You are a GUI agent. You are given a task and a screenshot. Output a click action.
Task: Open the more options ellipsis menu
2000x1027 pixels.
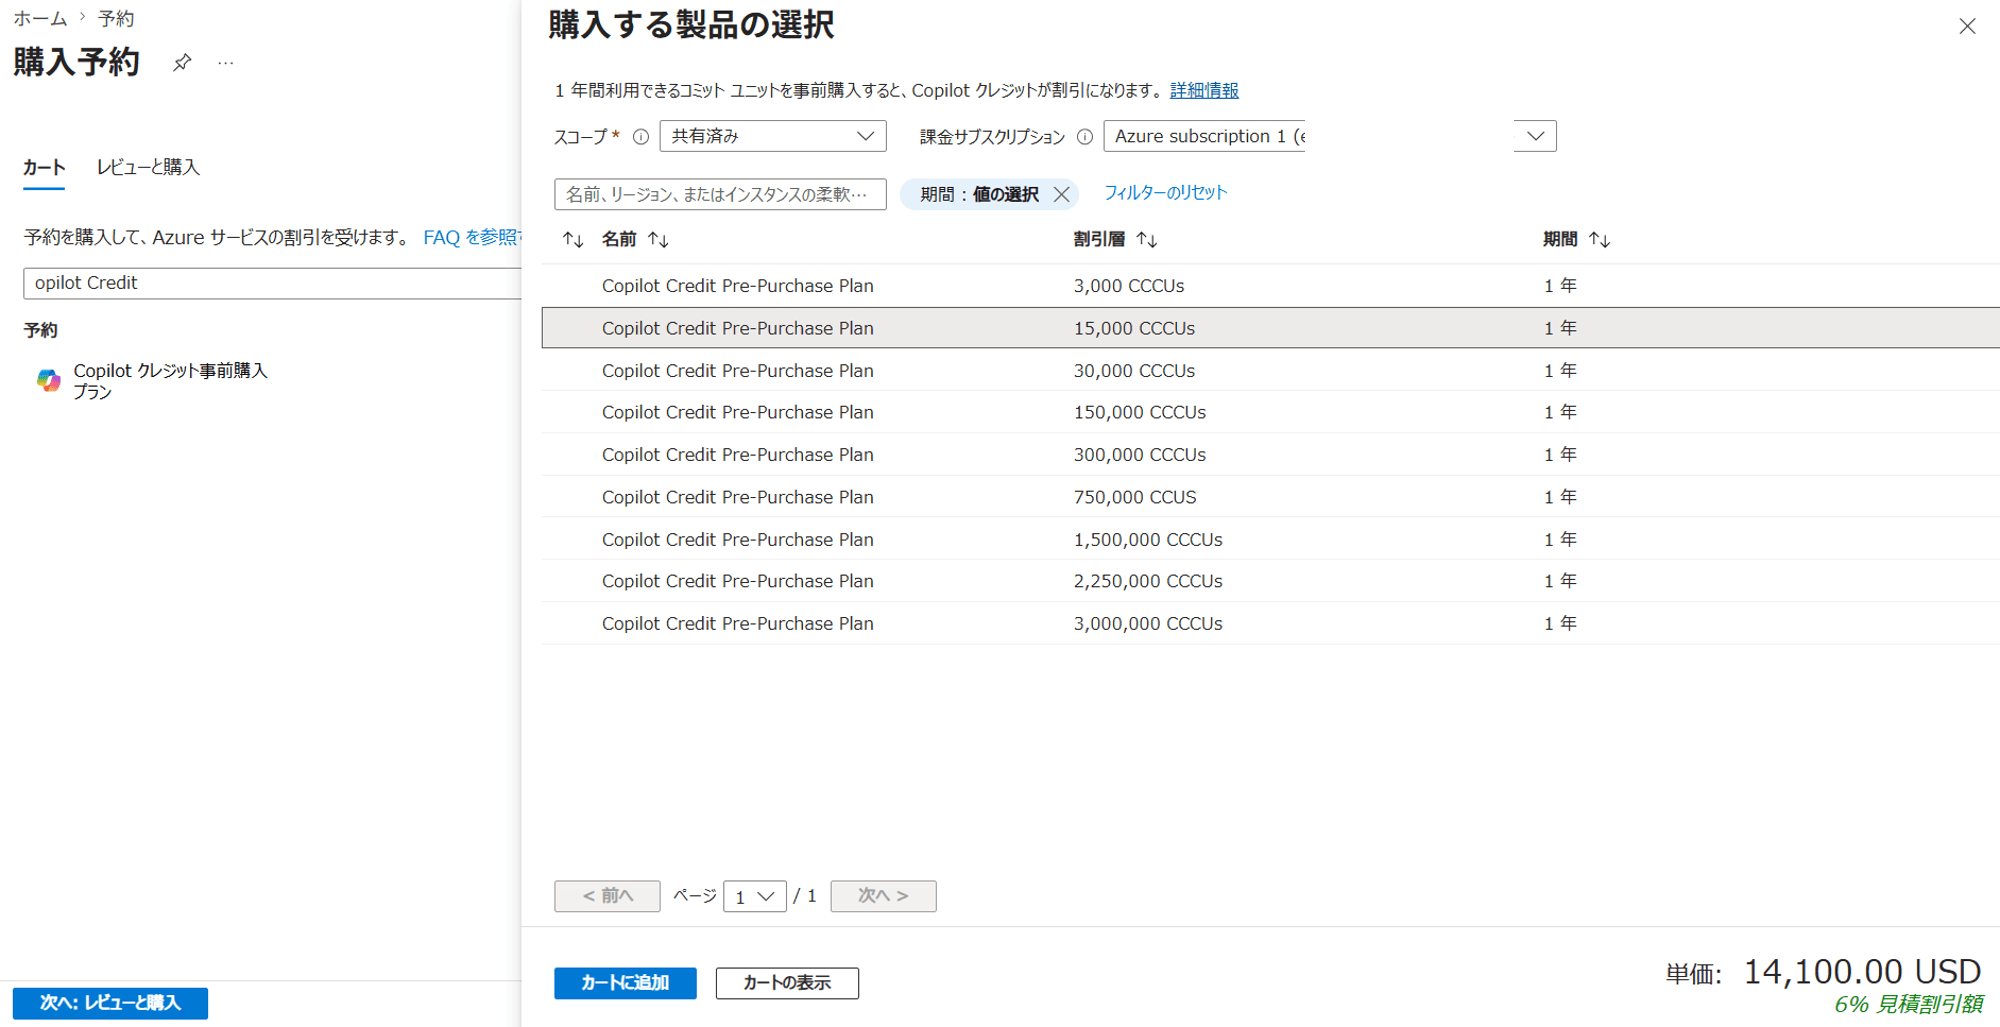tap(226, 63)
